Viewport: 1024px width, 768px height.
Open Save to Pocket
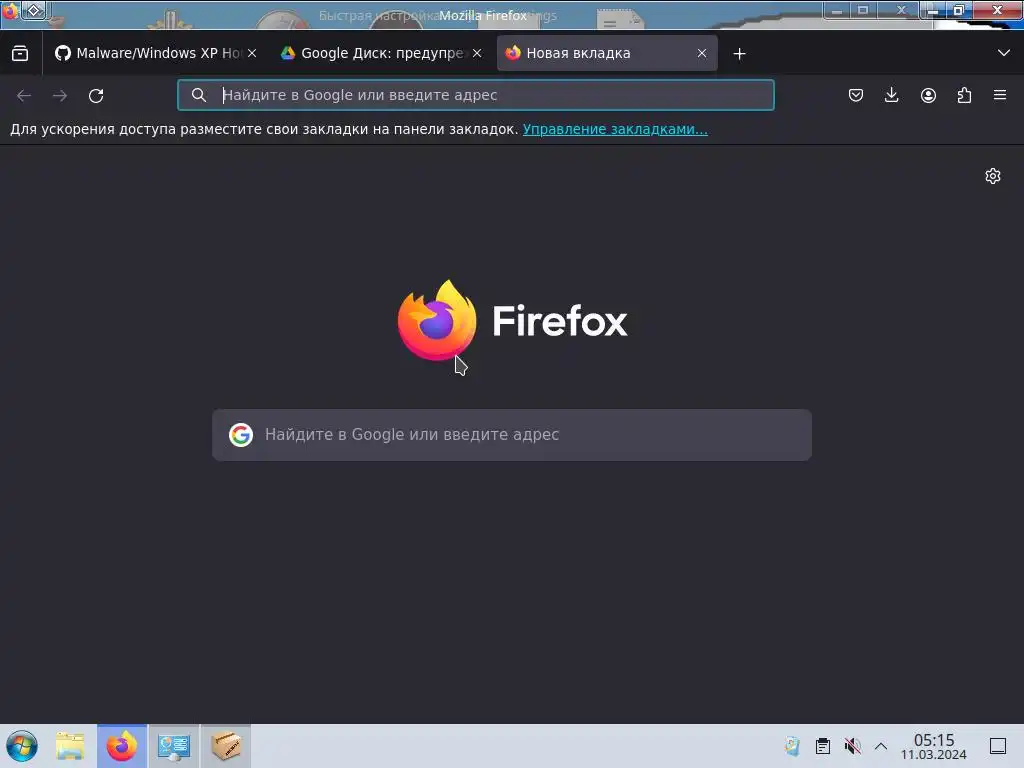click(856, 95)
